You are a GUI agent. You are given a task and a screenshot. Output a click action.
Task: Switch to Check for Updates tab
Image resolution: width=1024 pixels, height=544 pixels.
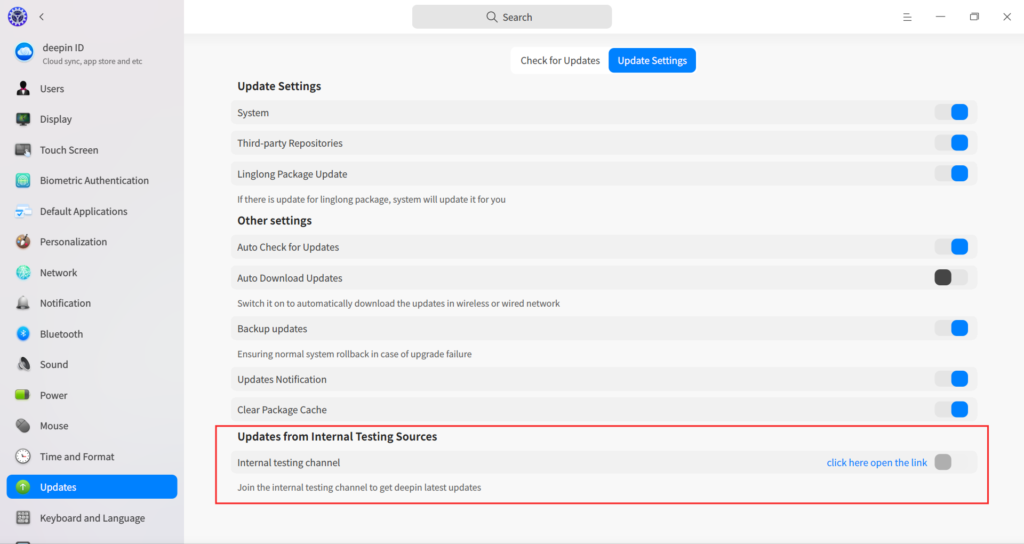tap(560, 60)
